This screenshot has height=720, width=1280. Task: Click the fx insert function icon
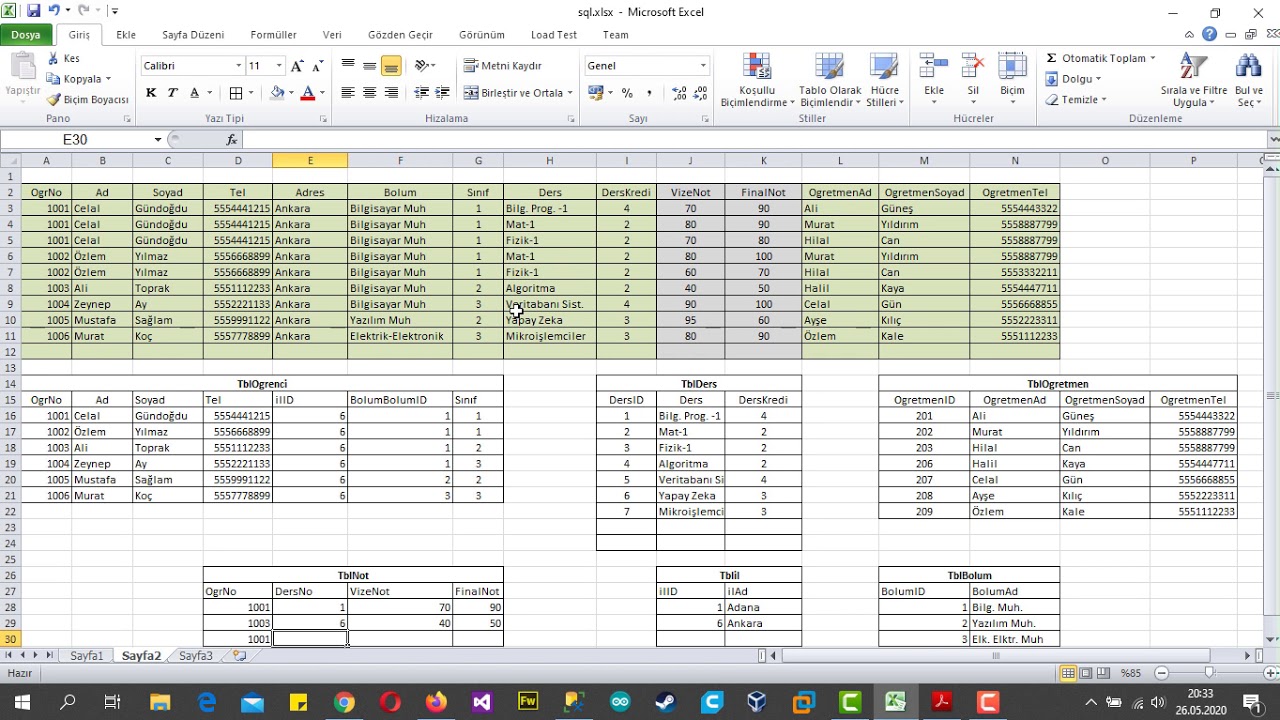click(232, 140)
